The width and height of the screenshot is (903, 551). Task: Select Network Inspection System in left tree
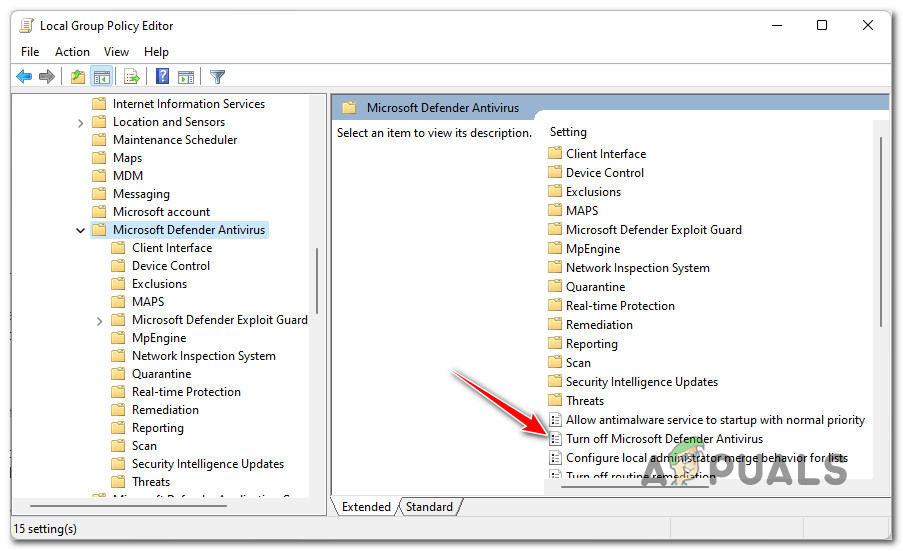203,355
